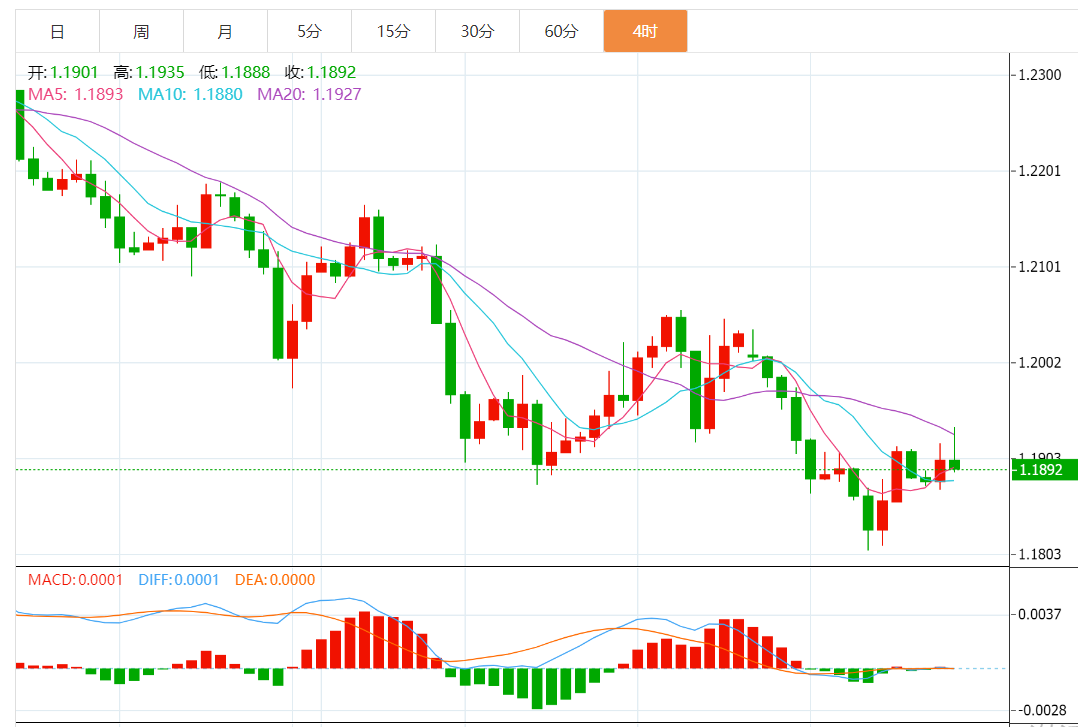This screenshot has width=1078, height=727.
Task: Click the 1.2101 price axis label
Action: click(x=1039, y=266)
